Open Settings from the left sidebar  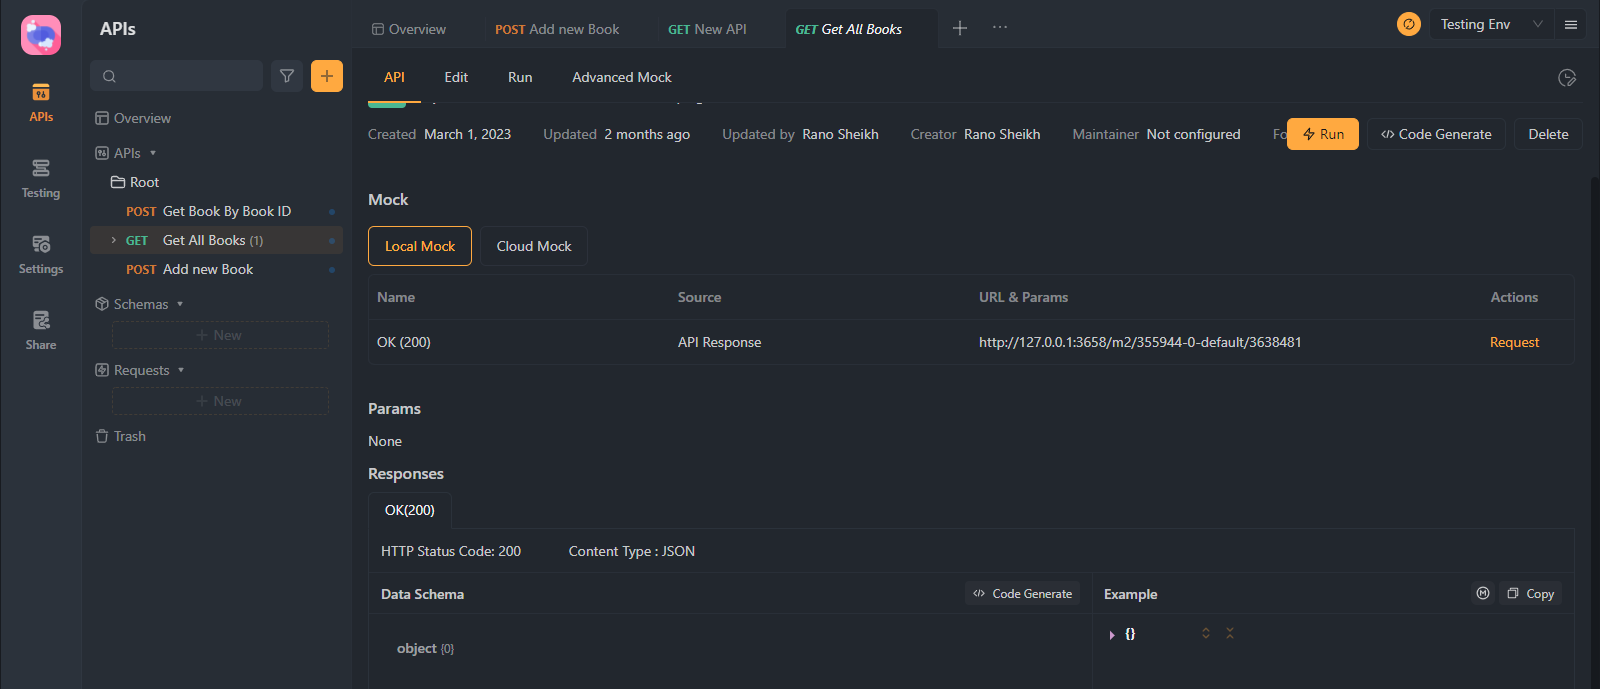tap(41, 255)
